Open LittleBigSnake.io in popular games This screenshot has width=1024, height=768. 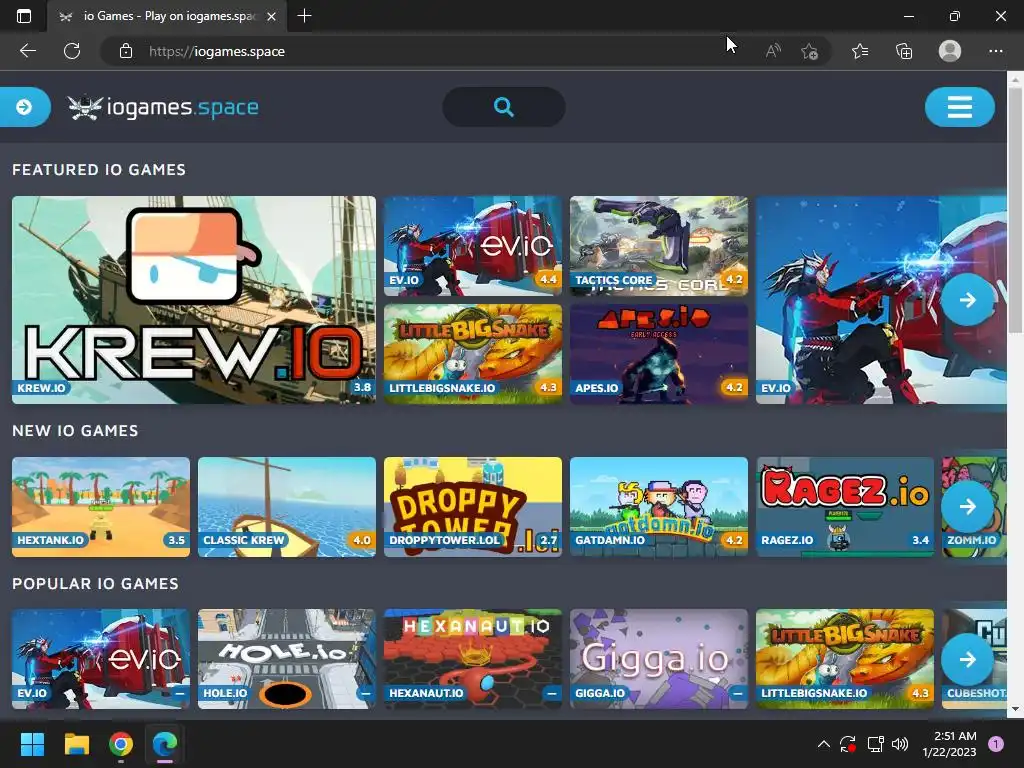point(845,659)
